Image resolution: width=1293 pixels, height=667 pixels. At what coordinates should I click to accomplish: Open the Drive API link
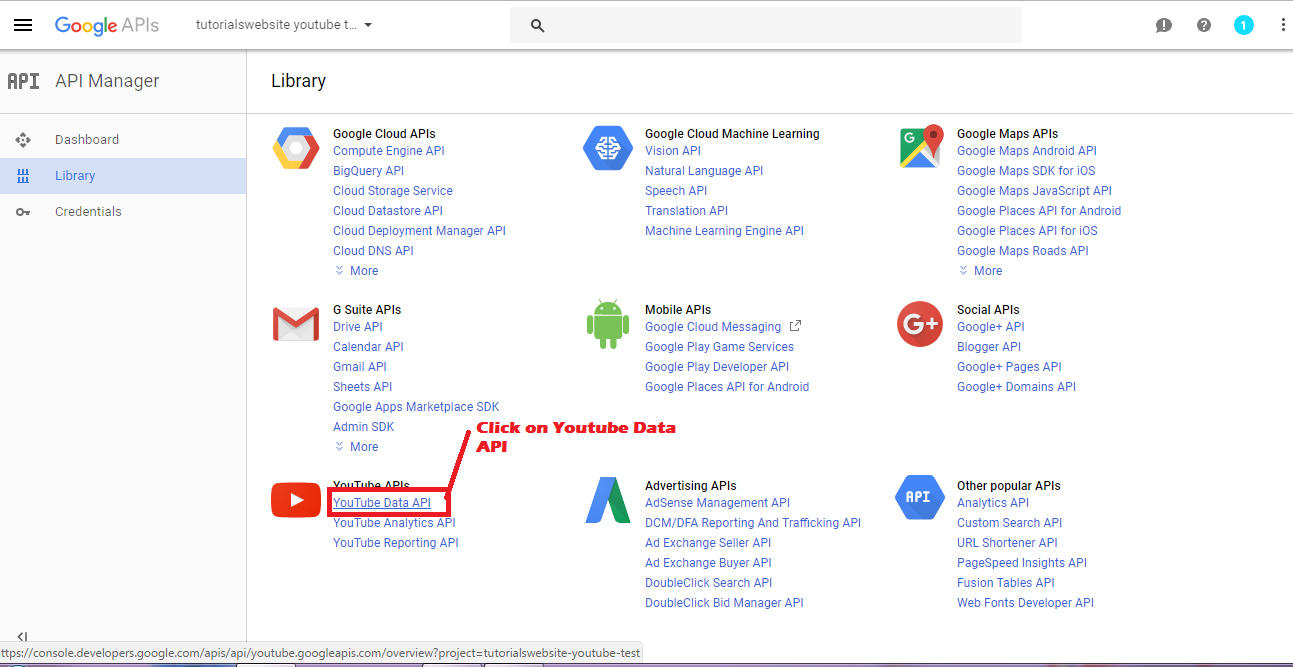tap(358, 327)
